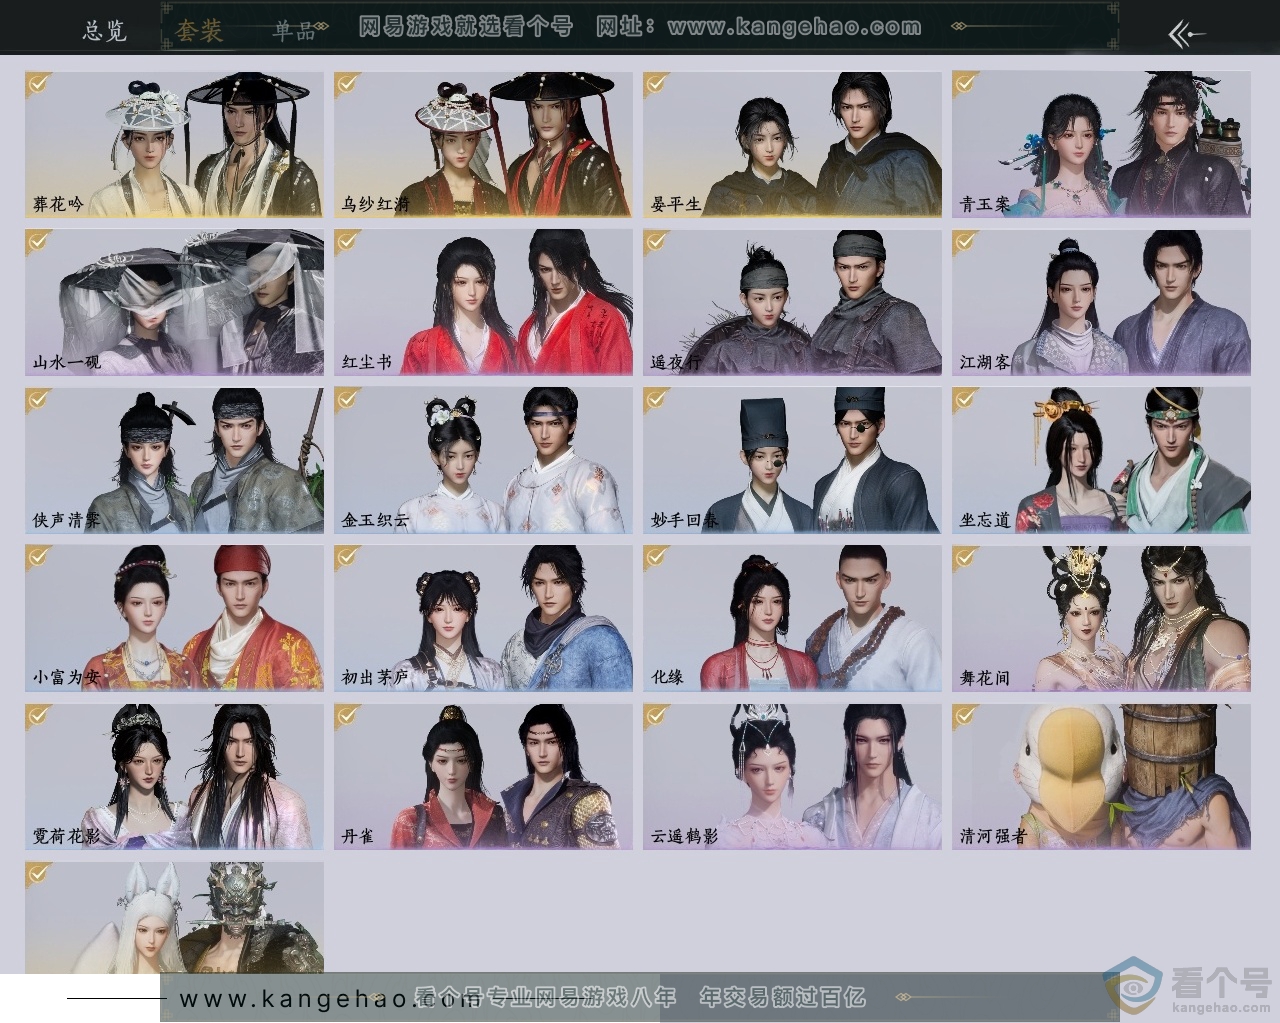Toggle the checkmark on 葬花吟 card
Screen dimensions: 1280x1023
pyautogui.click(x=39, y=83)
